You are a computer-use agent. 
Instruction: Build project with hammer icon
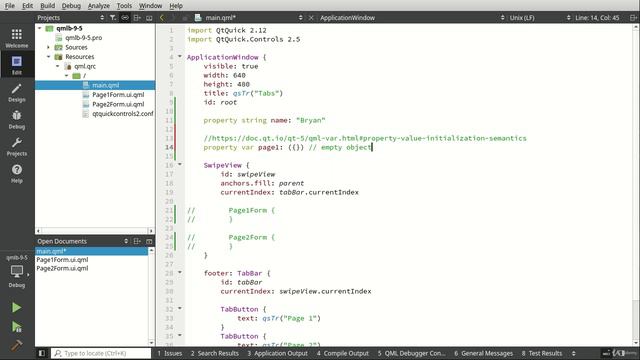(16, 345)
